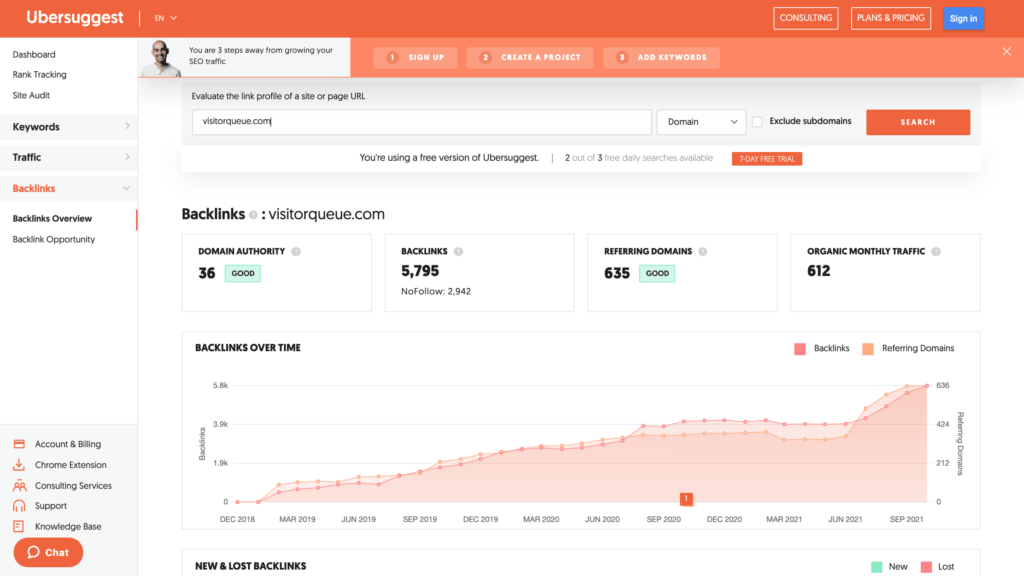
Task: Click the New legend green swatch
Action: [x=877, y=567]
